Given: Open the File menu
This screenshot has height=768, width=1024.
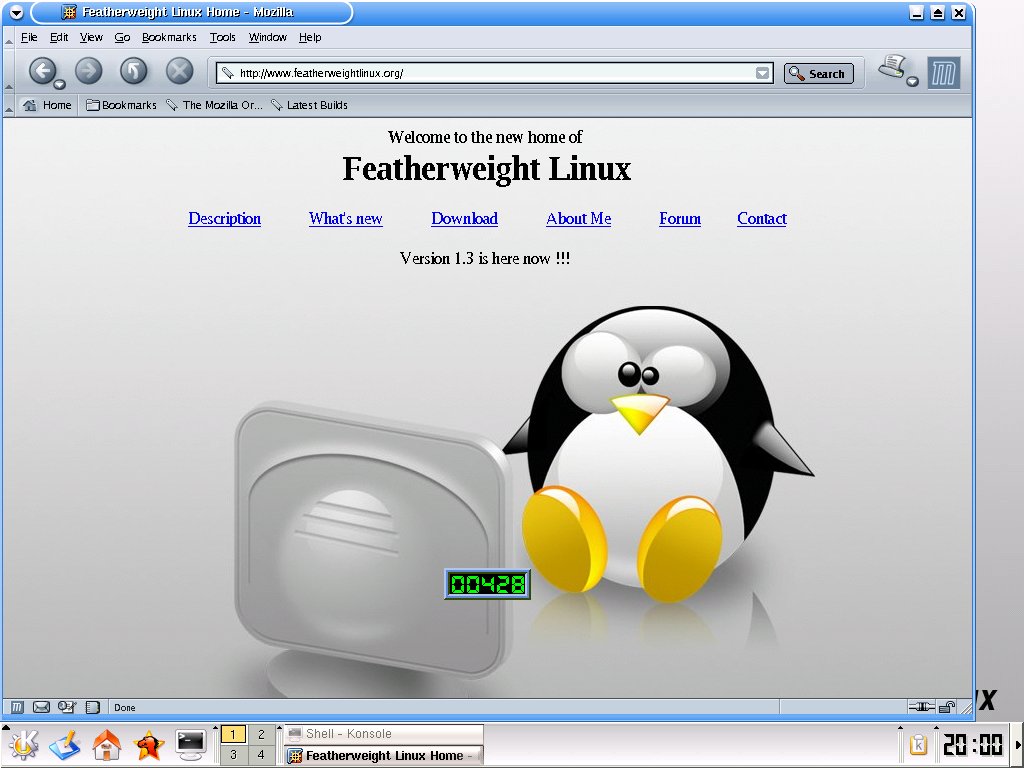Looking at the screenshot, I should [x=29, y=37].
